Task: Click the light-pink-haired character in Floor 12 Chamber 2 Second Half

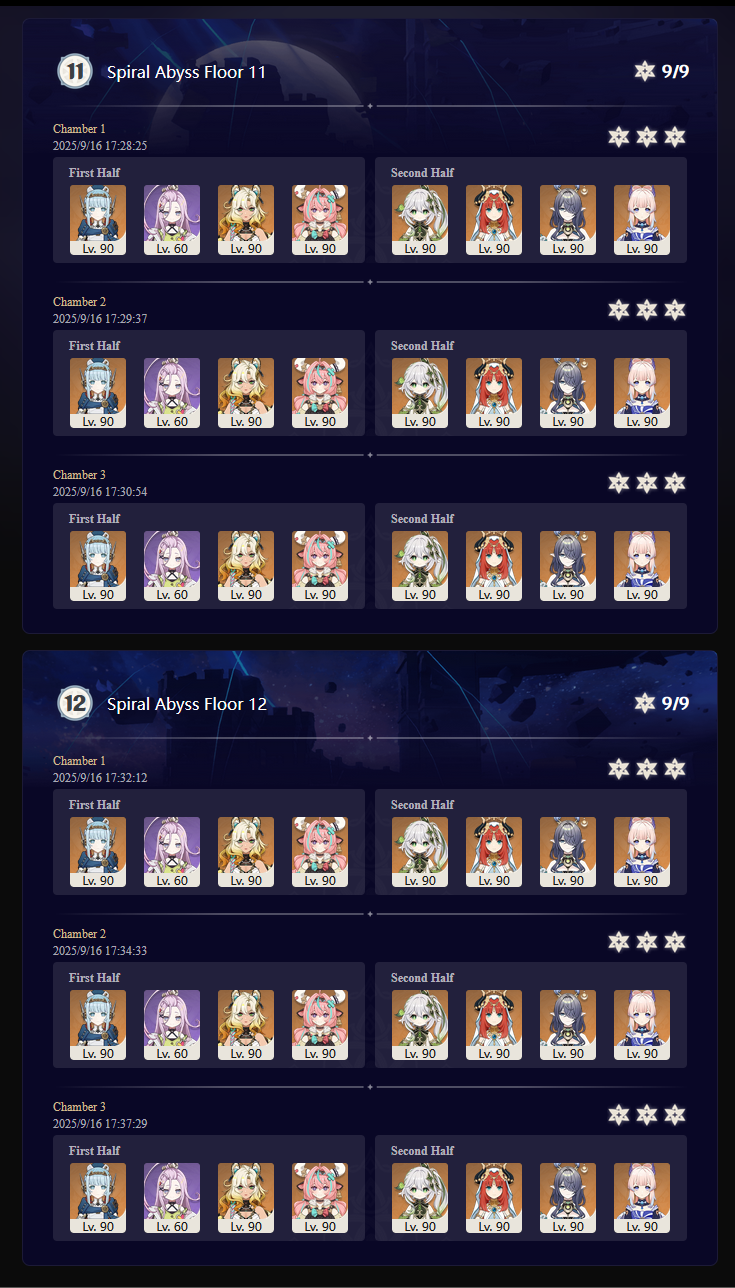Action: [x=642, y=1025]
